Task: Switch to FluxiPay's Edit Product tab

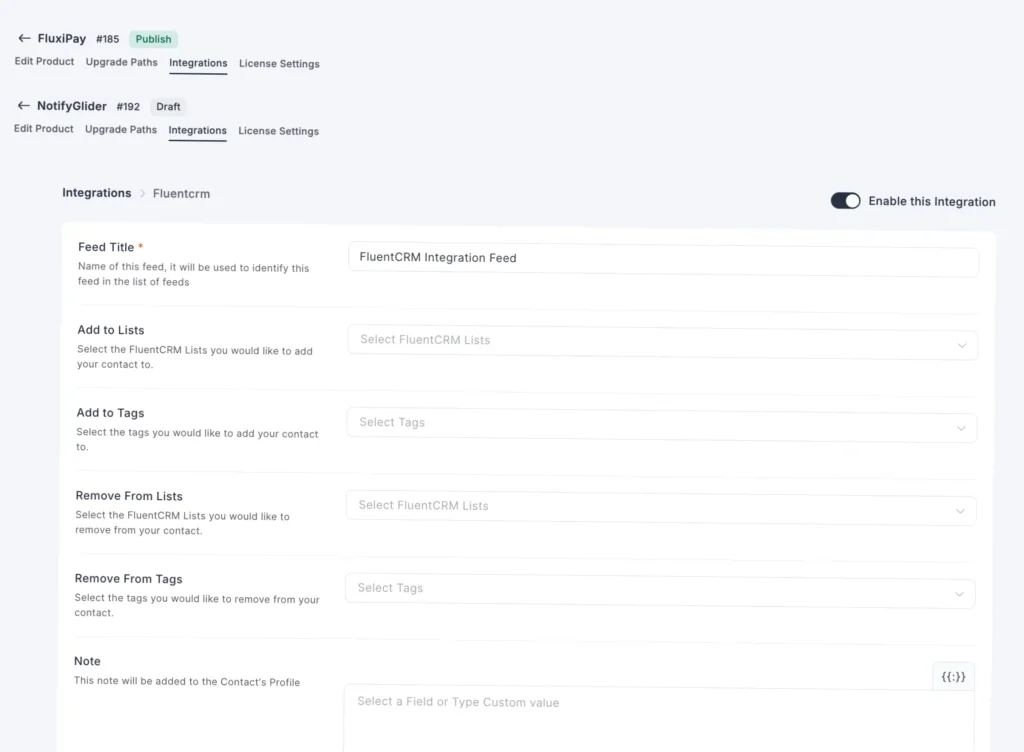Action: click(43, 62)
